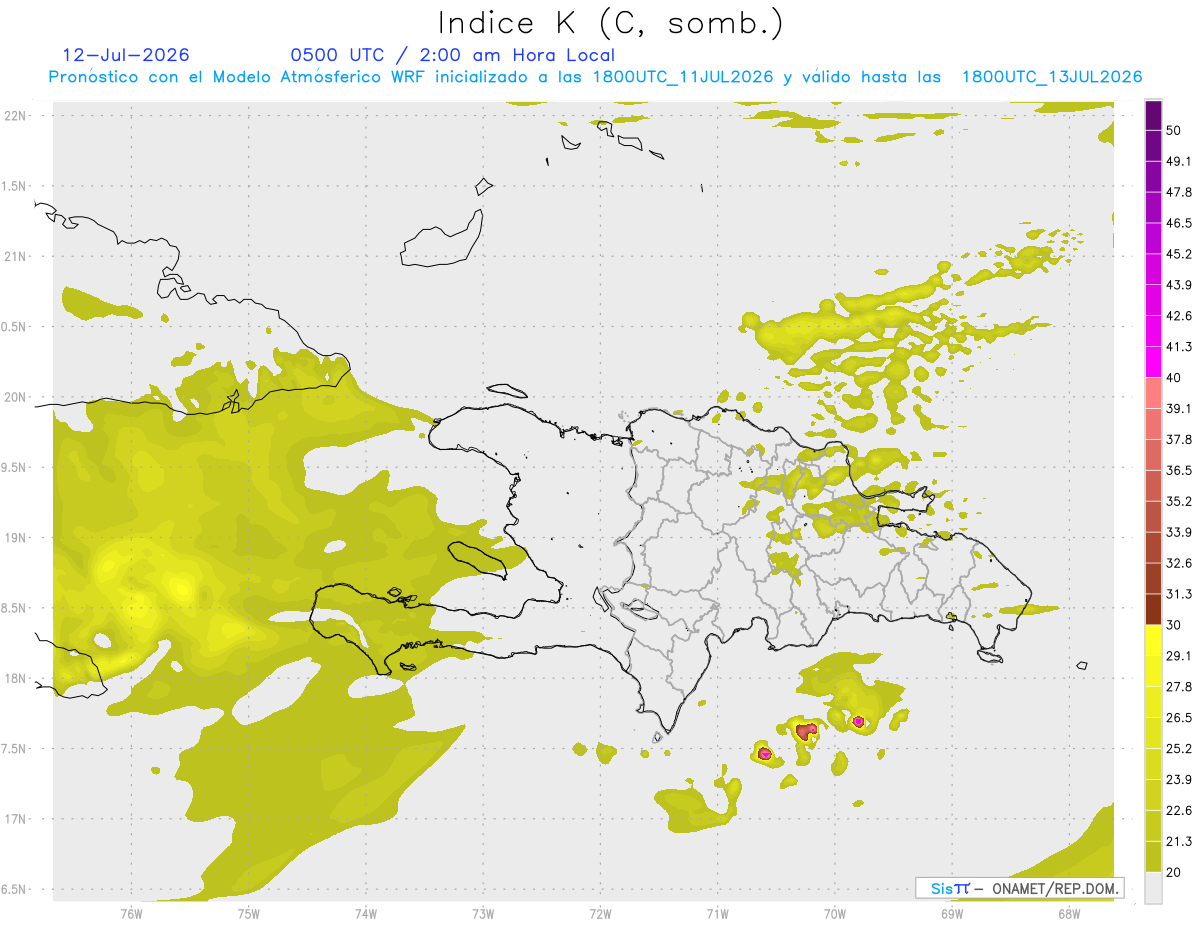The width and height of the screenshot is (1200, 927).
Task: Click the '22.6' colorbar value
Action: point(1179,810)
